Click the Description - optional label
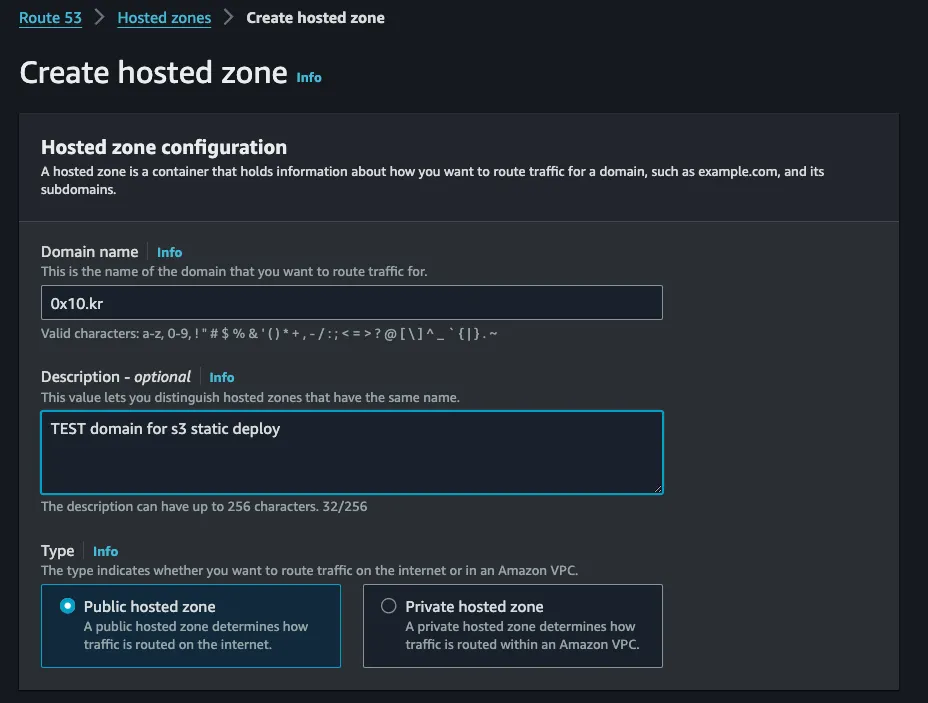The width and height of the screenshot is (928, 703). click(x=116, y=377)
